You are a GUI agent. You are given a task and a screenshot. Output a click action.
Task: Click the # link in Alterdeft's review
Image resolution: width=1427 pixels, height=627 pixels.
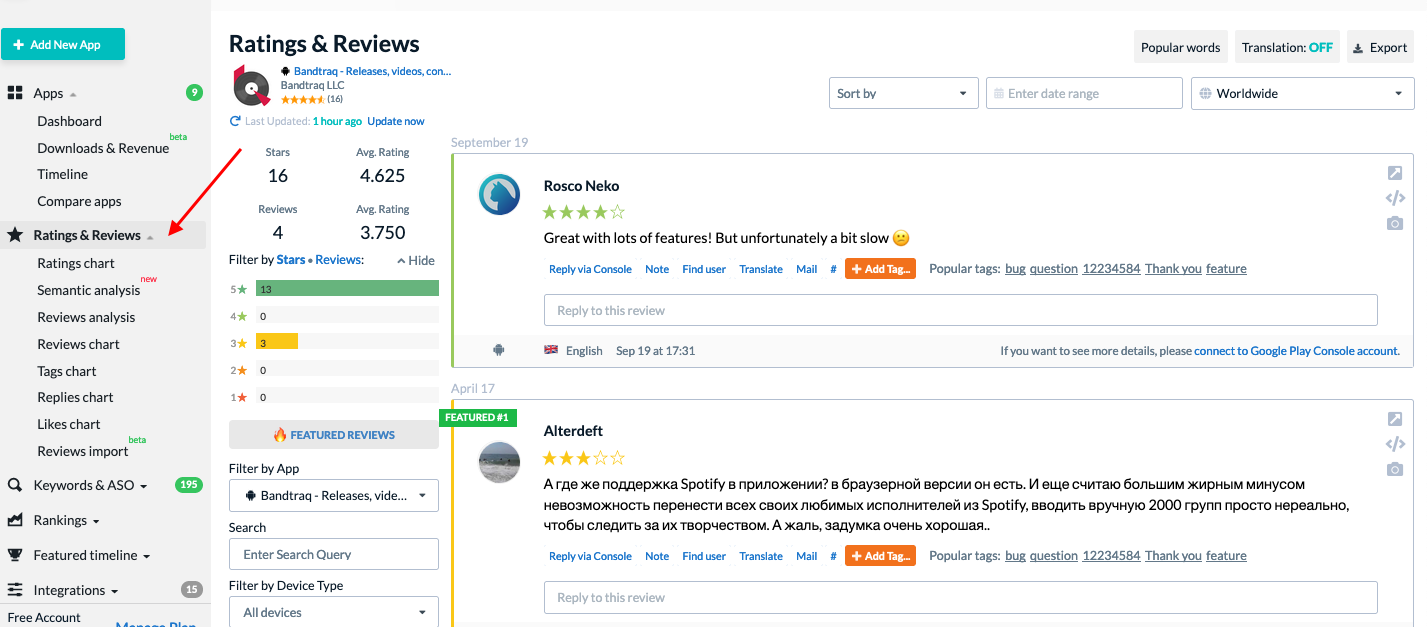(x=833, y=556)
